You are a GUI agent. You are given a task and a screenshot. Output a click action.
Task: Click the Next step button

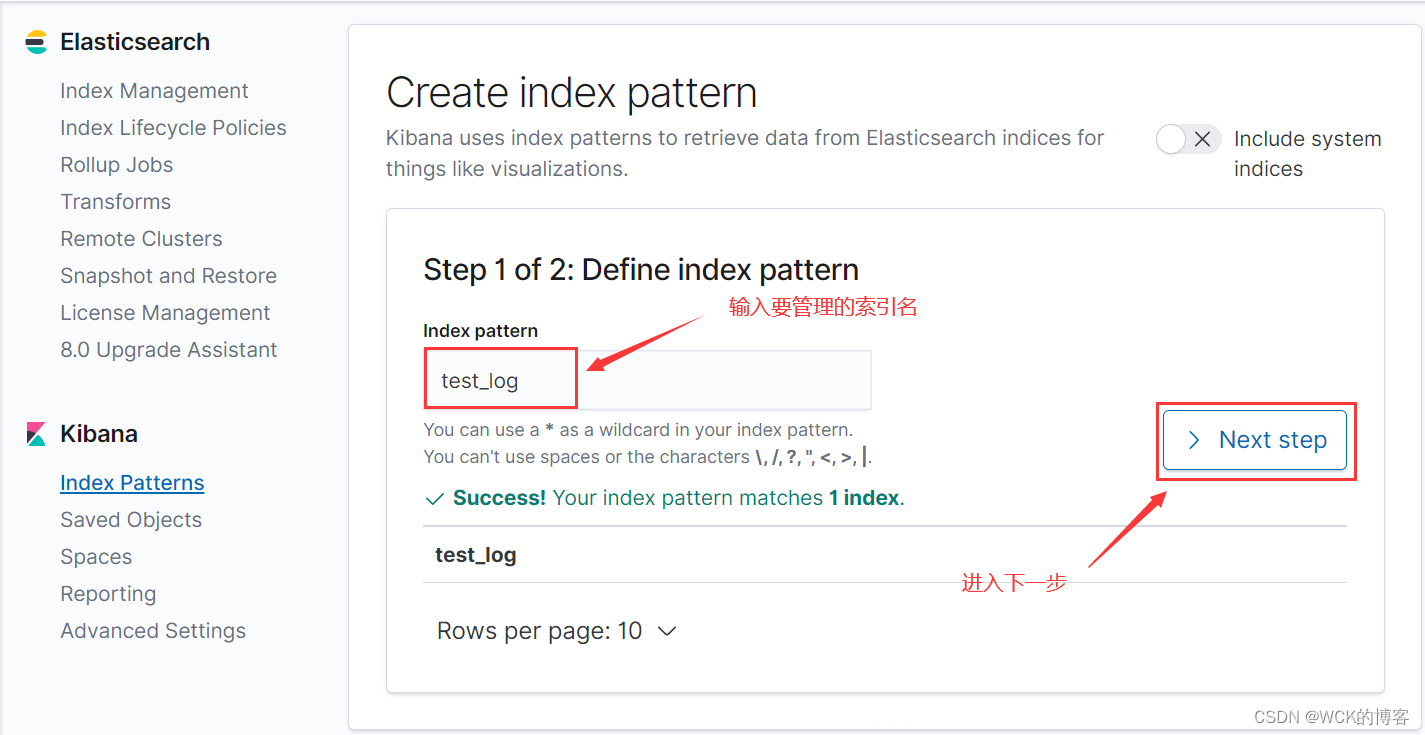(1255, 440)
